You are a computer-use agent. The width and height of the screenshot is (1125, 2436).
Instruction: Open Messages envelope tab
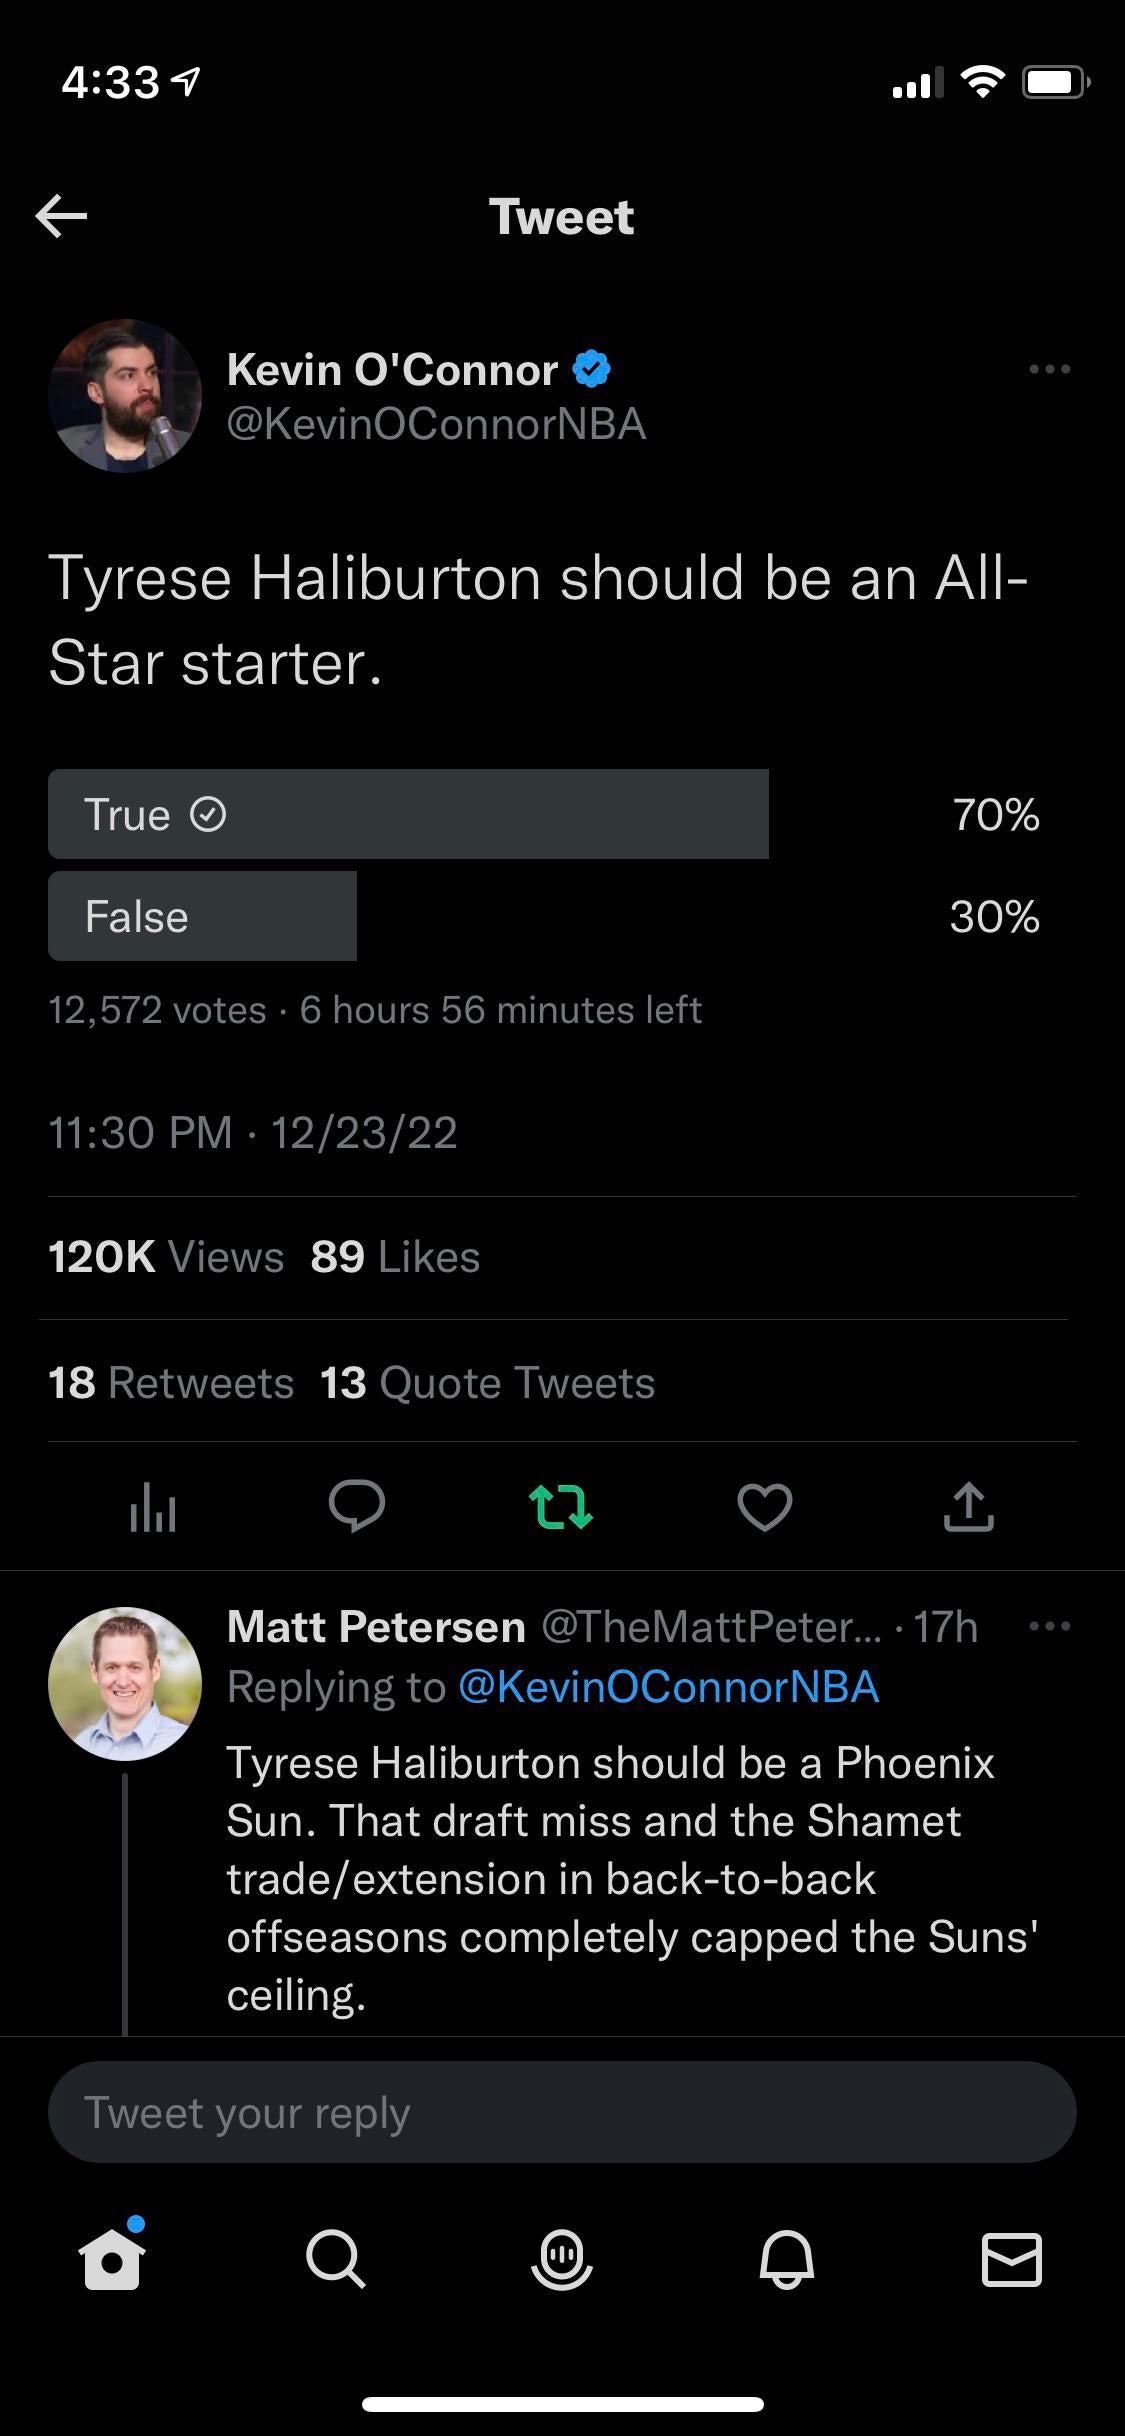(1012, 2259)
